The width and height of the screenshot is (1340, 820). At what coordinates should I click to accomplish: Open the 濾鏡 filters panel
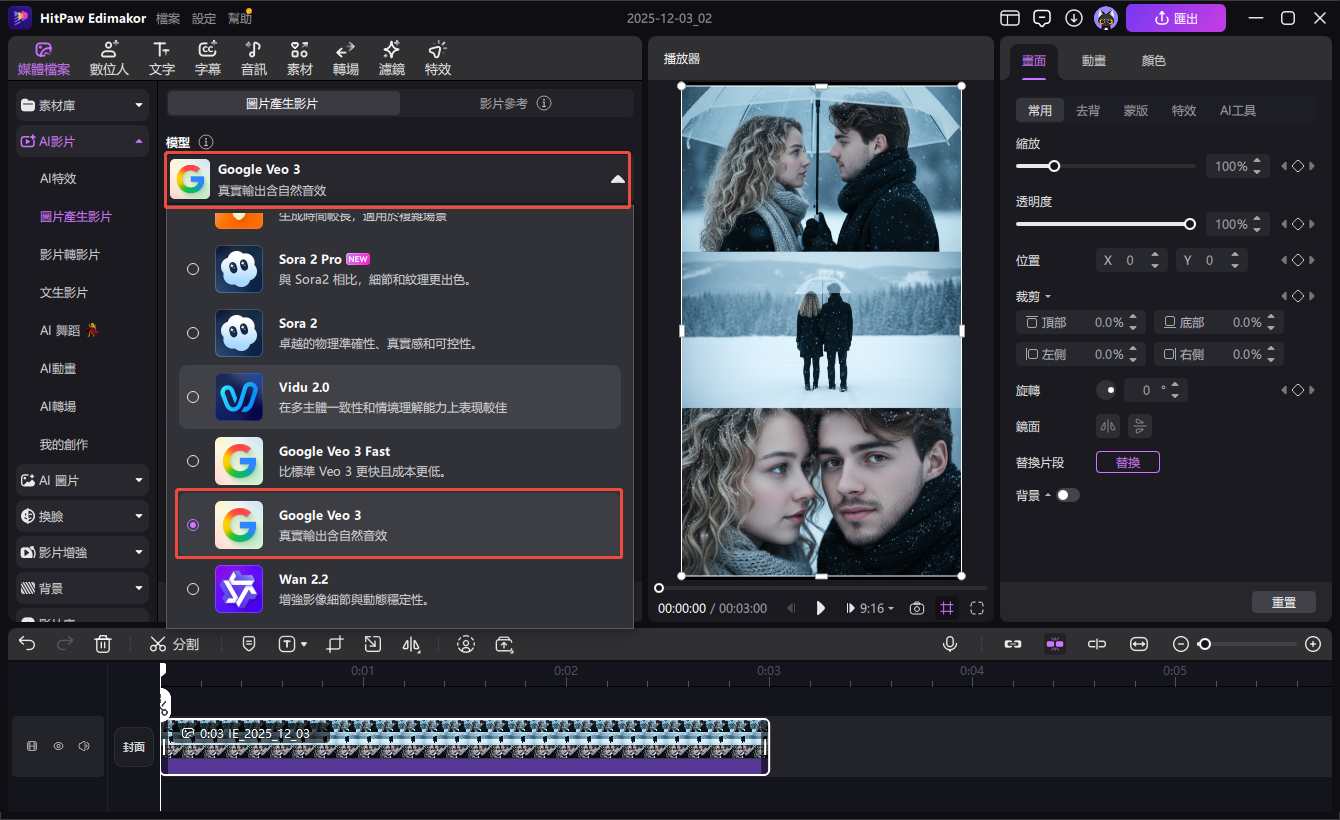click(390, 57)
